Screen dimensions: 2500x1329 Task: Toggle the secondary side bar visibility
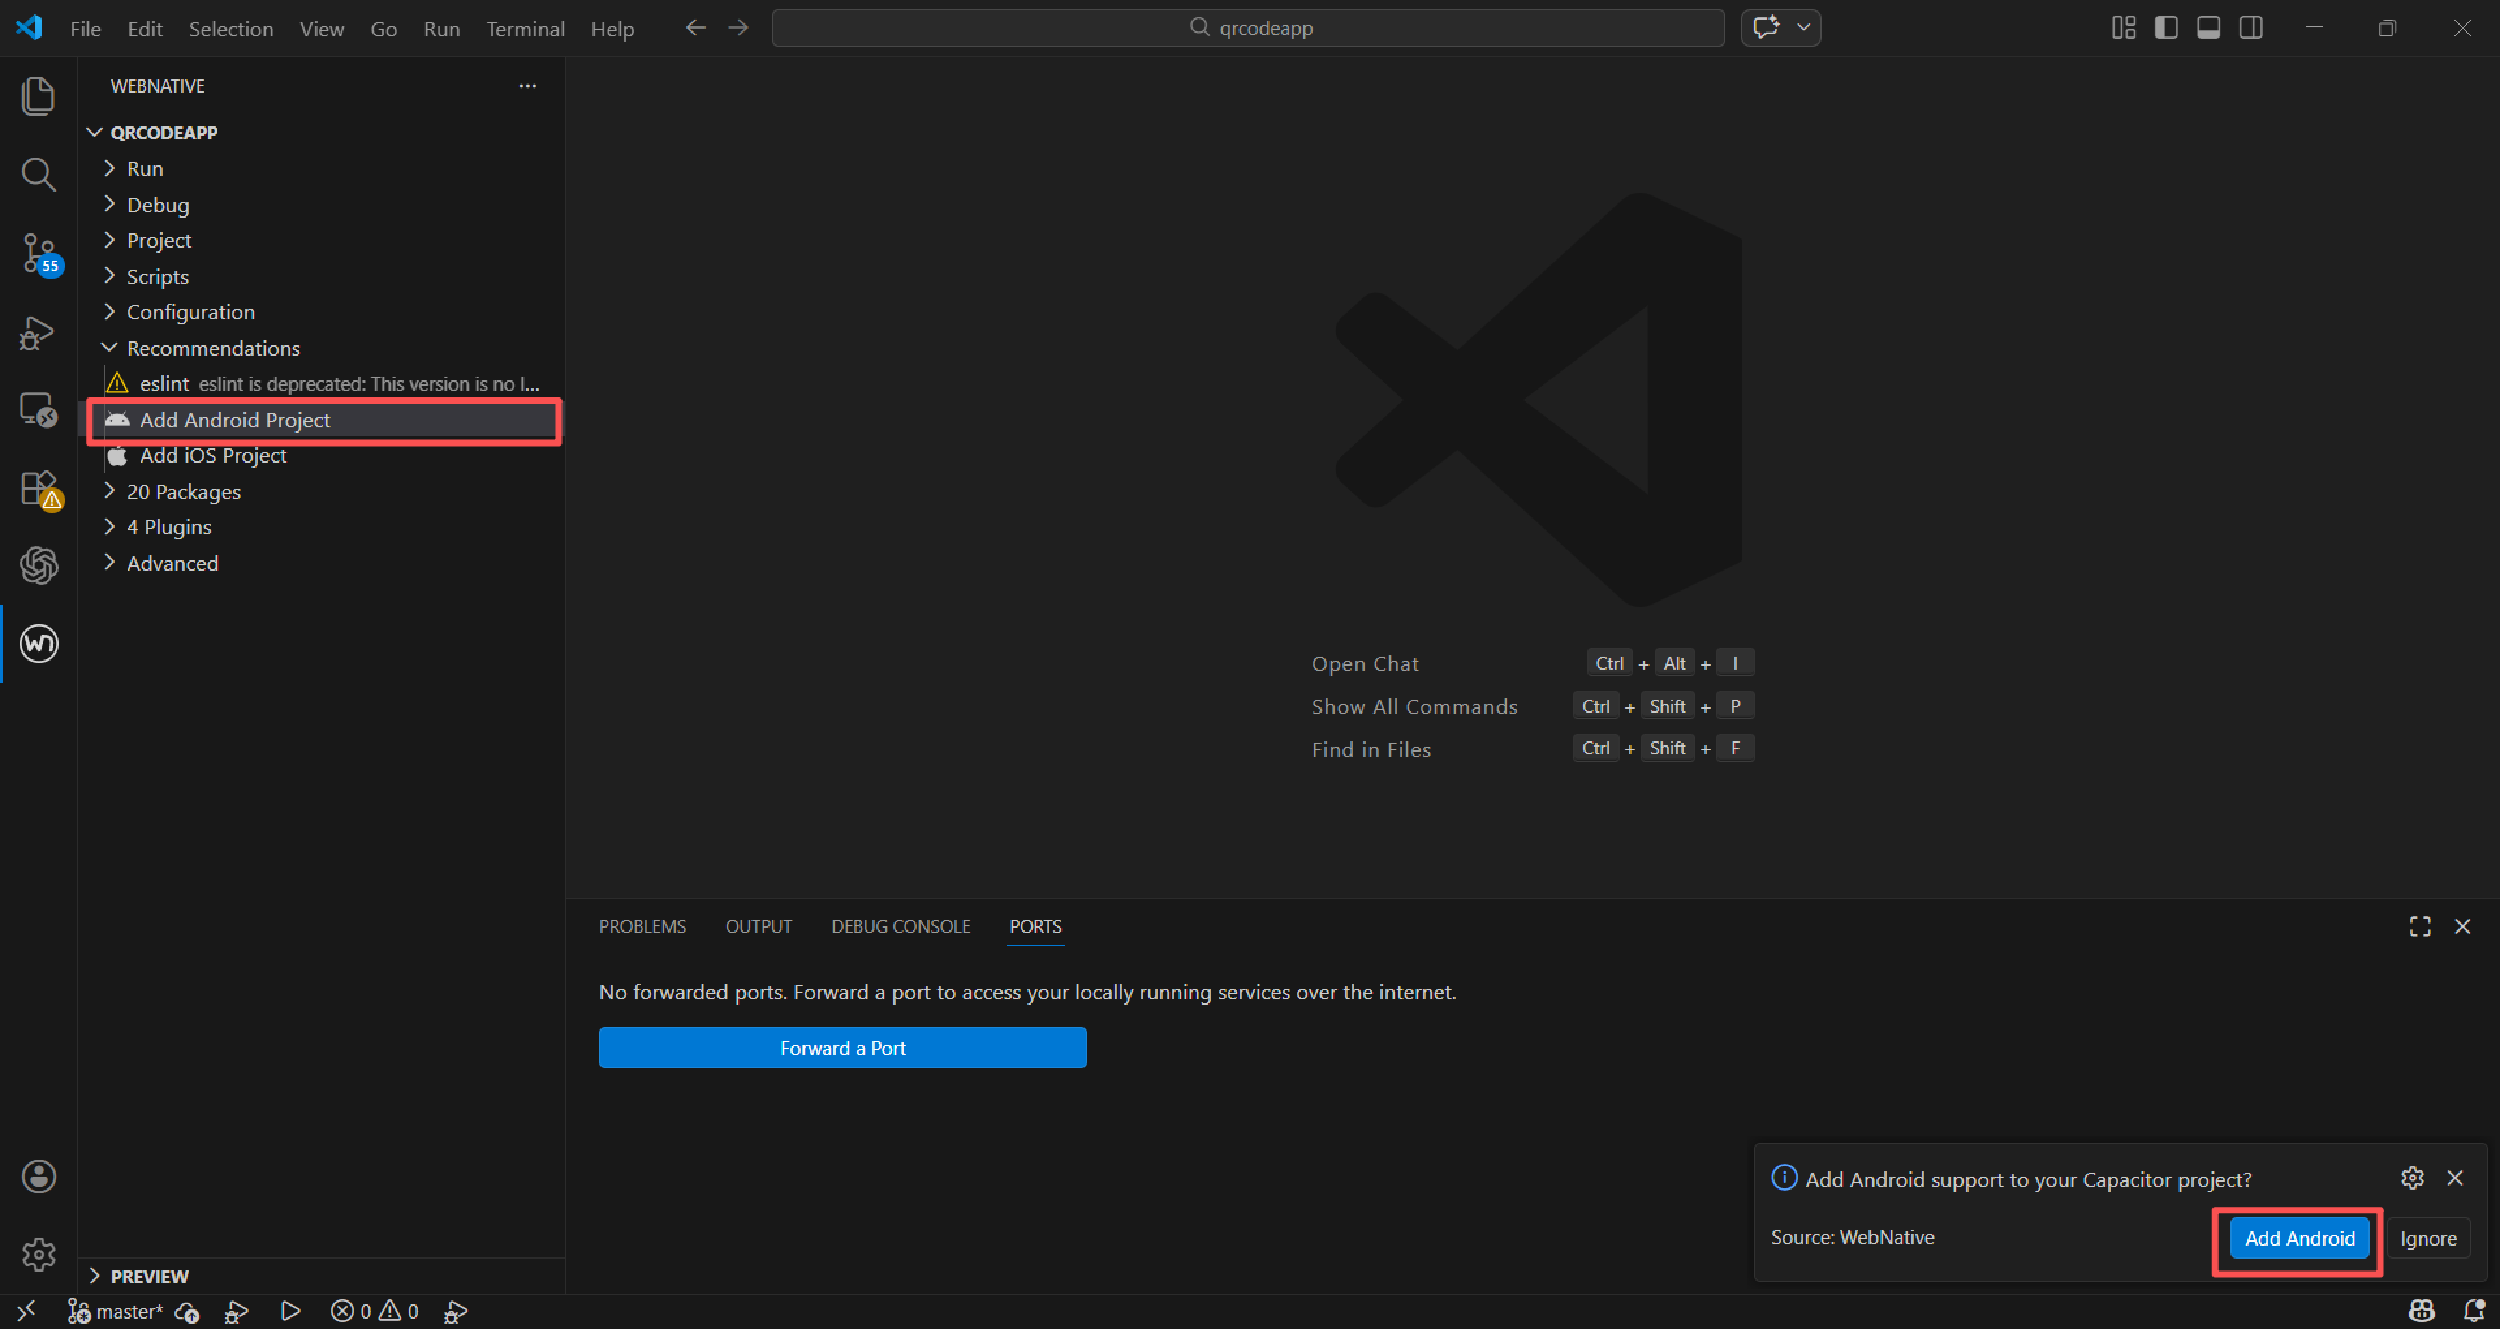click(x=2251, y=28)
